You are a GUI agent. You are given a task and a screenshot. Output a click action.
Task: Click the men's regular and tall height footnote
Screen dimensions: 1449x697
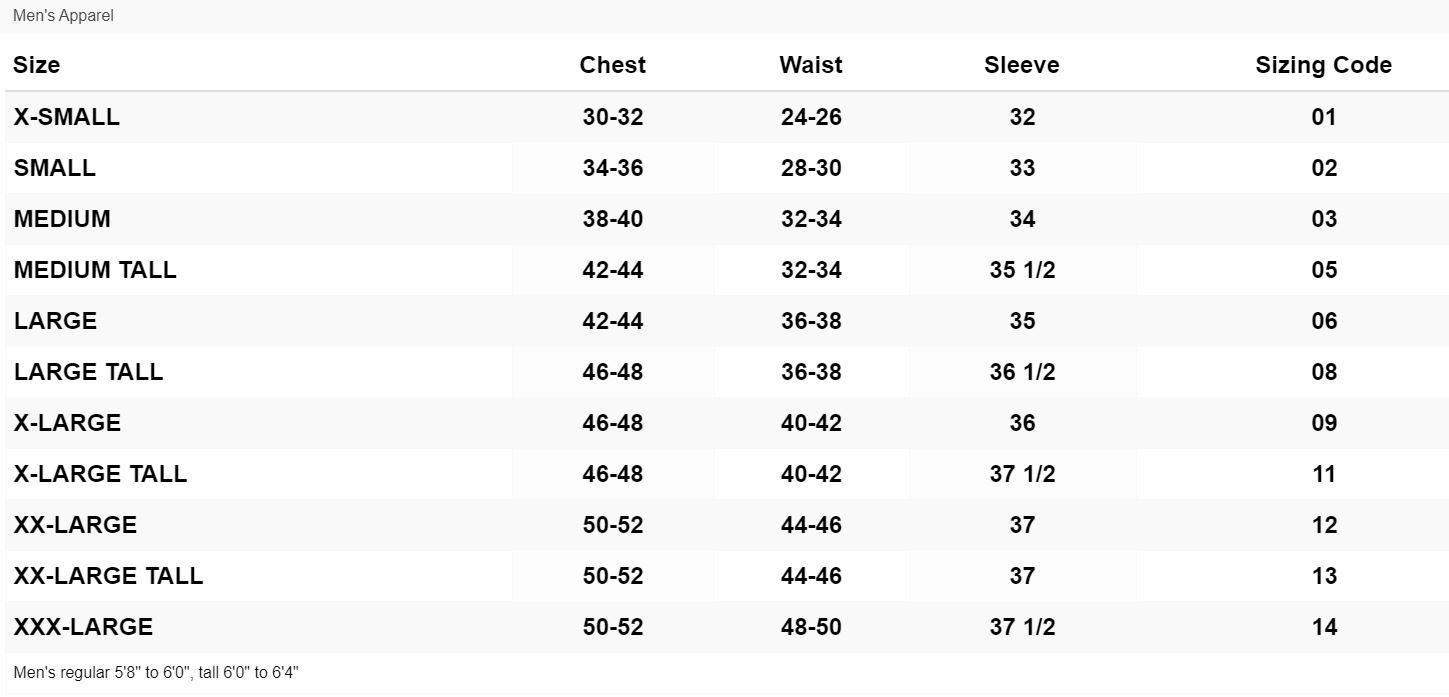156,673
